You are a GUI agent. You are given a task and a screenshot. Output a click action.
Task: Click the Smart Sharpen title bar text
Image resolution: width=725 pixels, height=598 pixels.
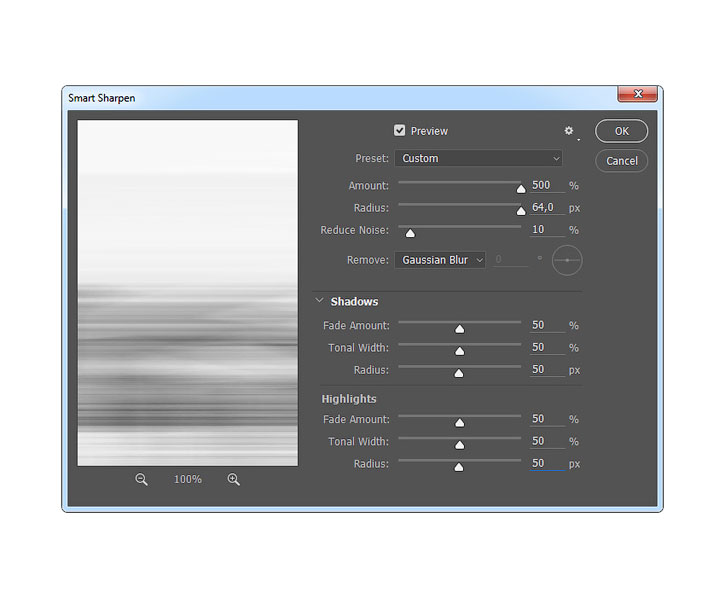102,98
